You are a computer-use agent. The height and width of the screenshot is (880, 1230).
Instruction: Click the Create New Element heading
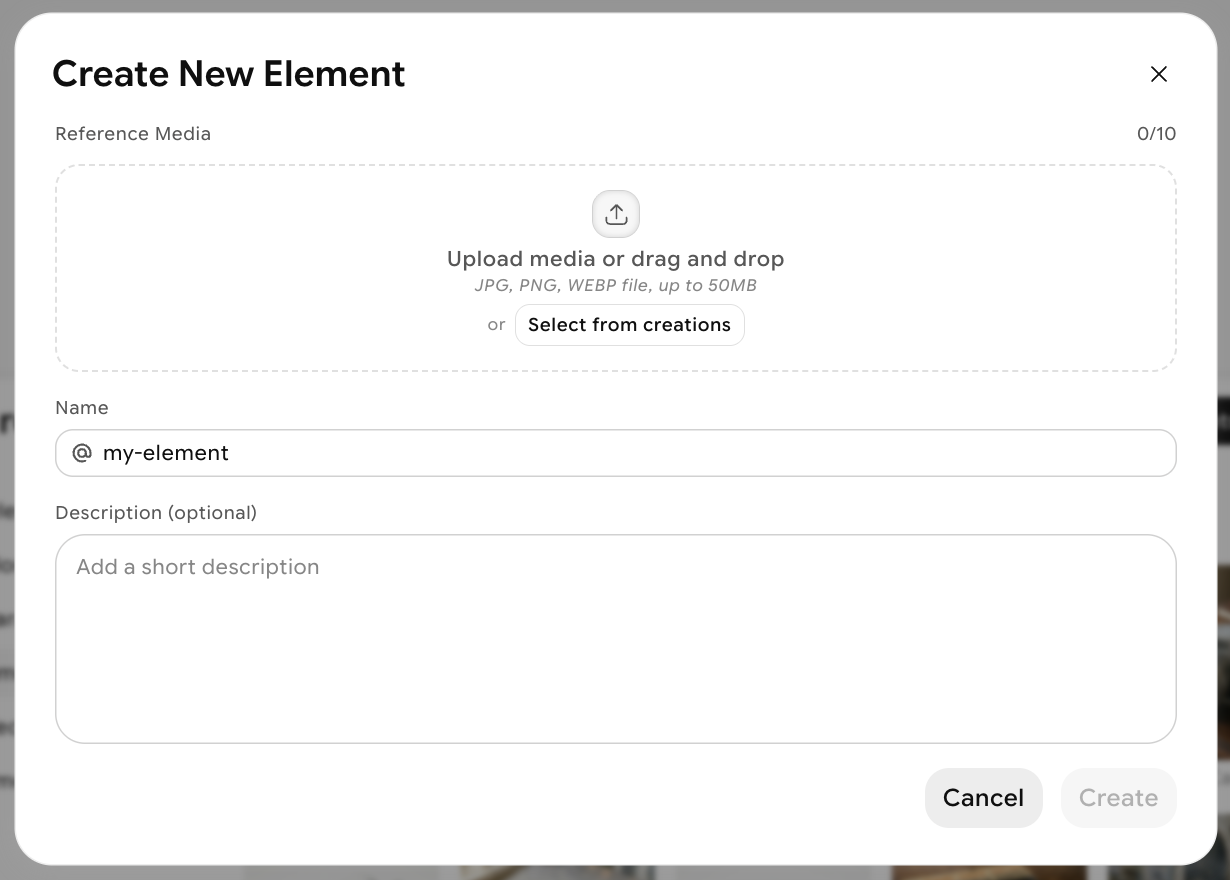(x=229, y=74)
